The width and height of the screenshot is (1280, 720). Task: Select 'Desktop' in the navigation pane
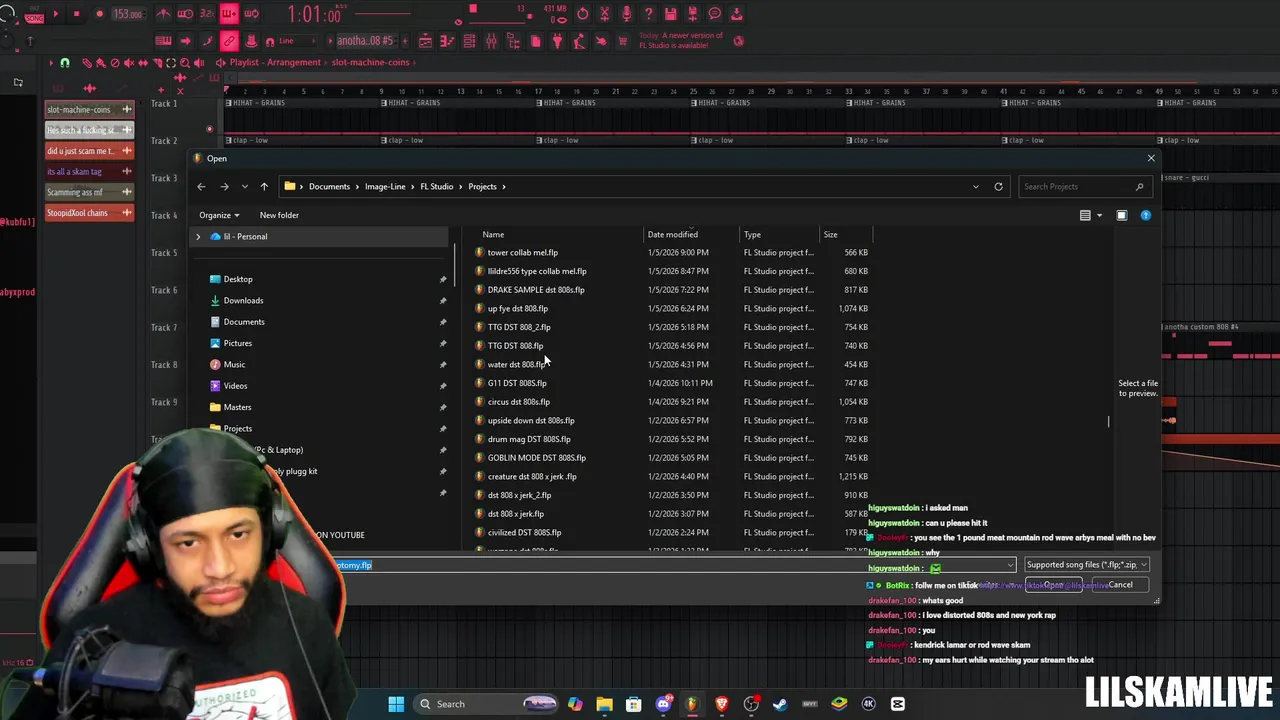tap(238, 279)
